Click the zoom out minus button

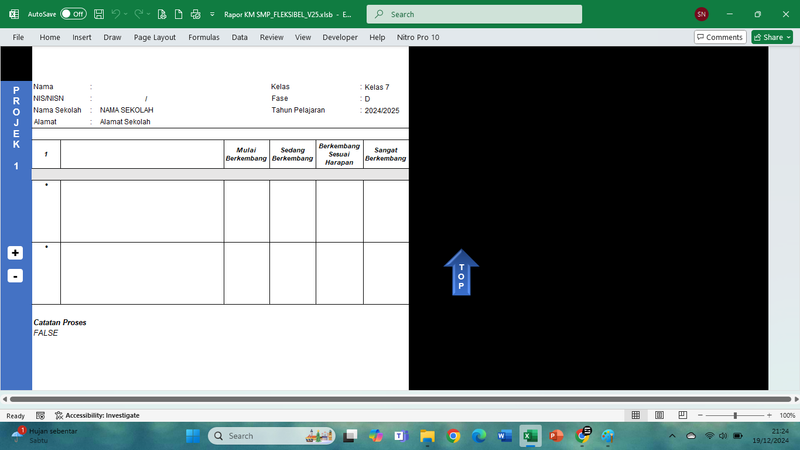pos(700,415)
